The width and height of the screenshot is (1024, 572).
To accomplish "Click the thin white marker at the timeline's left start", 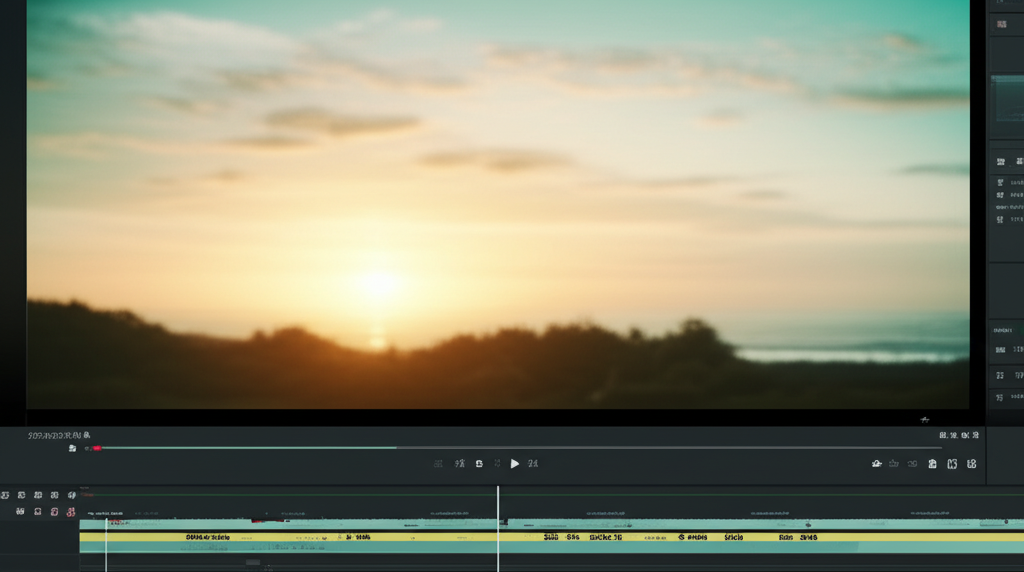I will [106, 545].
